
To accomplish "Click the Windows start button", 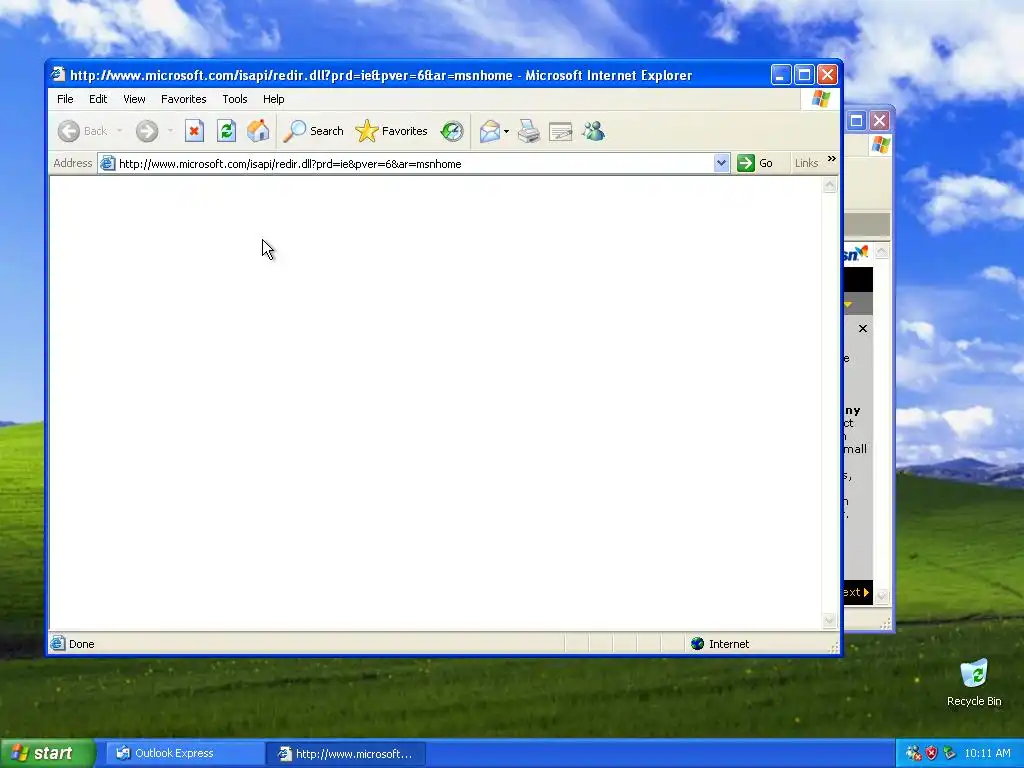I will pyautogui.click(x=48, y=753).
